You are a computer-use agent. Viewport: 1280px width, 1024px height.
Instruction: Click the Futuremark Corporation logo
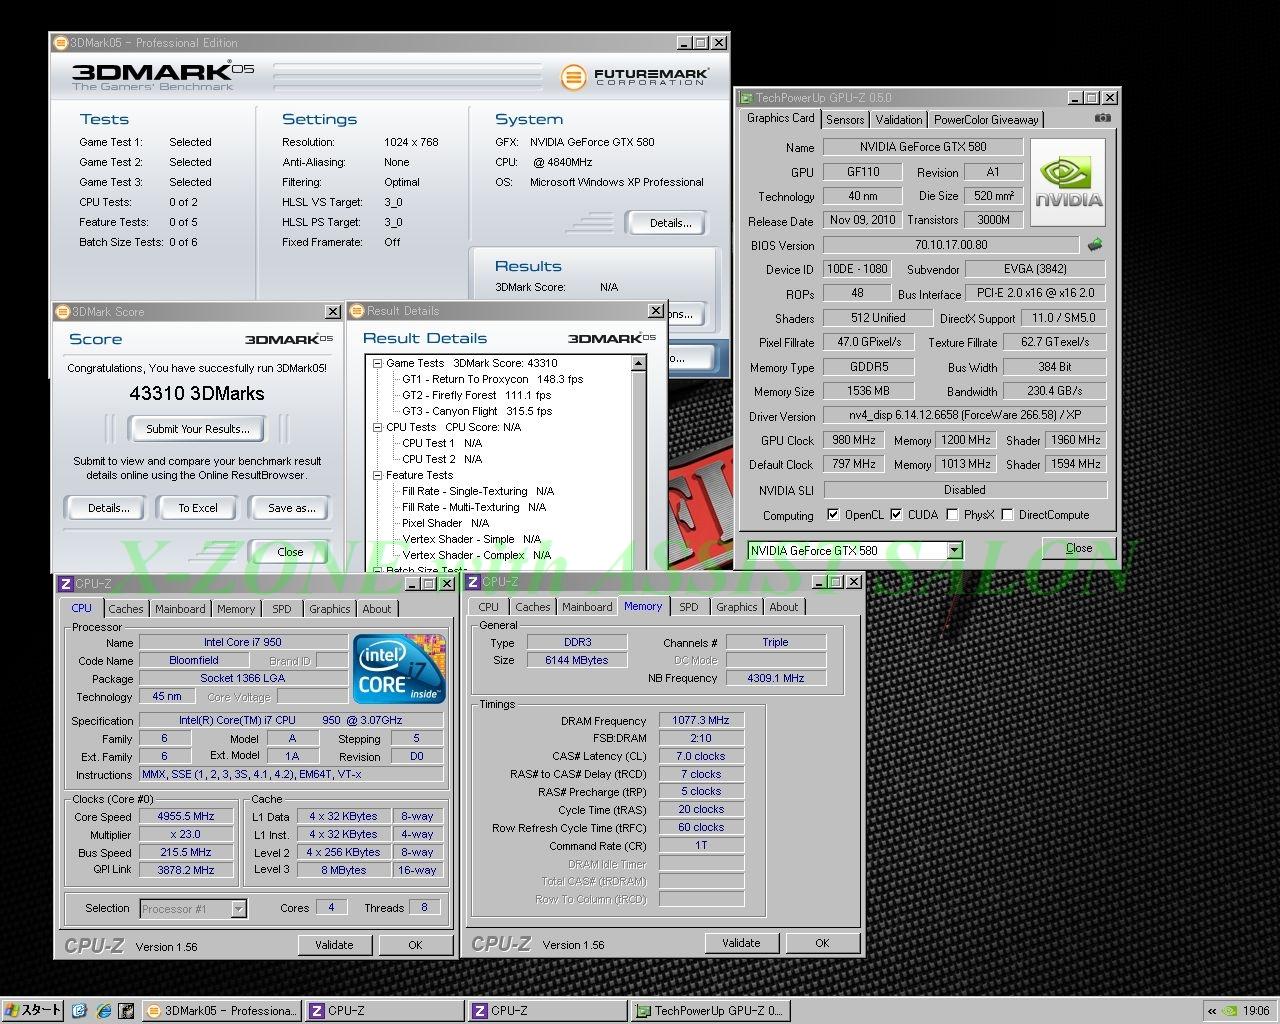tap(634, 76)
